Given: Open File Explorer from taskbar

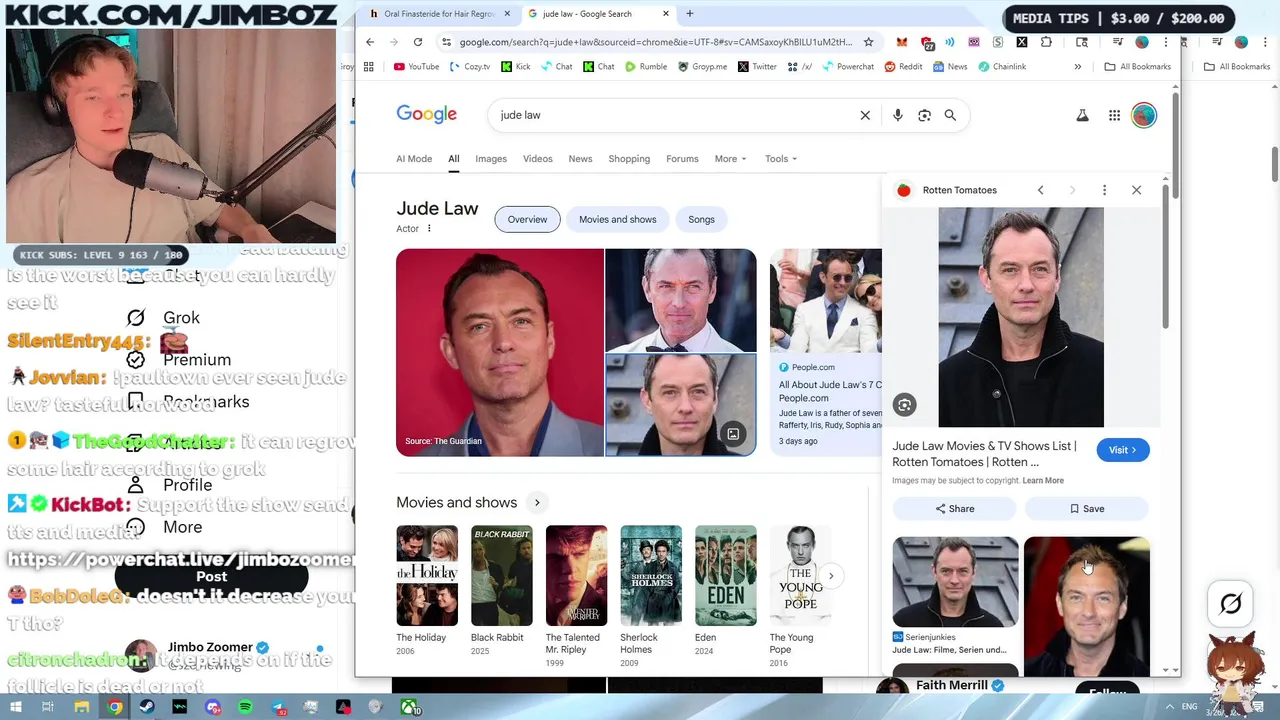Looking at the screenshot, I should pos(82,707).
